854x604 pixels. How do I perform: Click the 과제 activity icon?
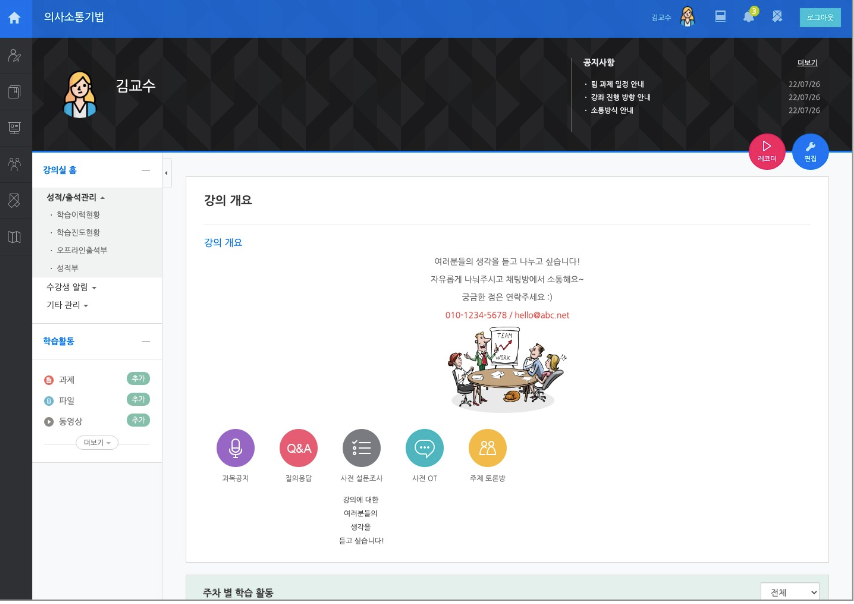(48, 380)
